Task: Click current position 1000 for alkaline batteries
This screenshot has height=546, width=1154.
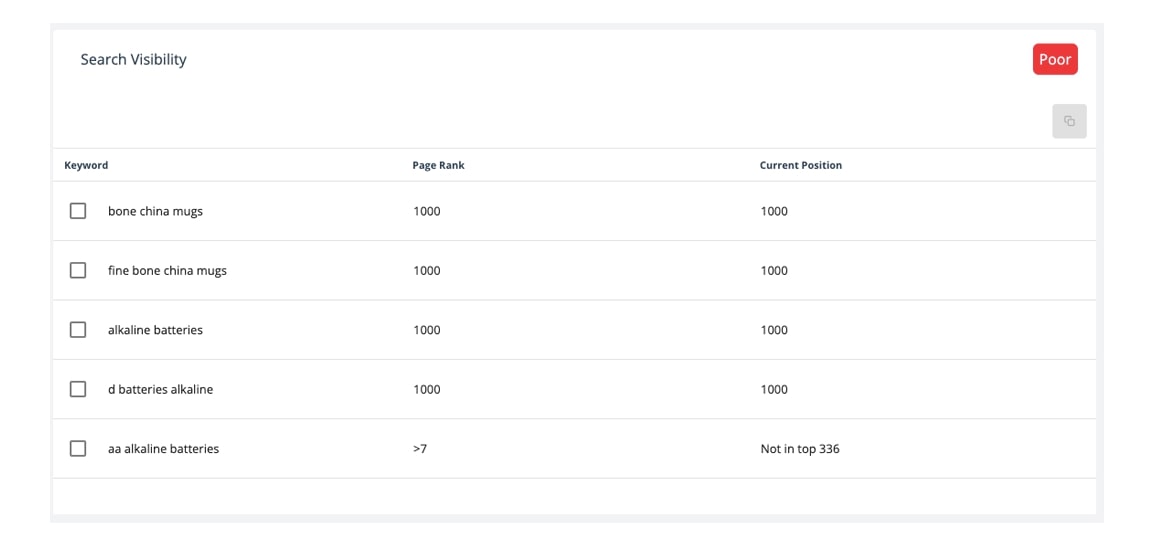Action: [774, 330]
